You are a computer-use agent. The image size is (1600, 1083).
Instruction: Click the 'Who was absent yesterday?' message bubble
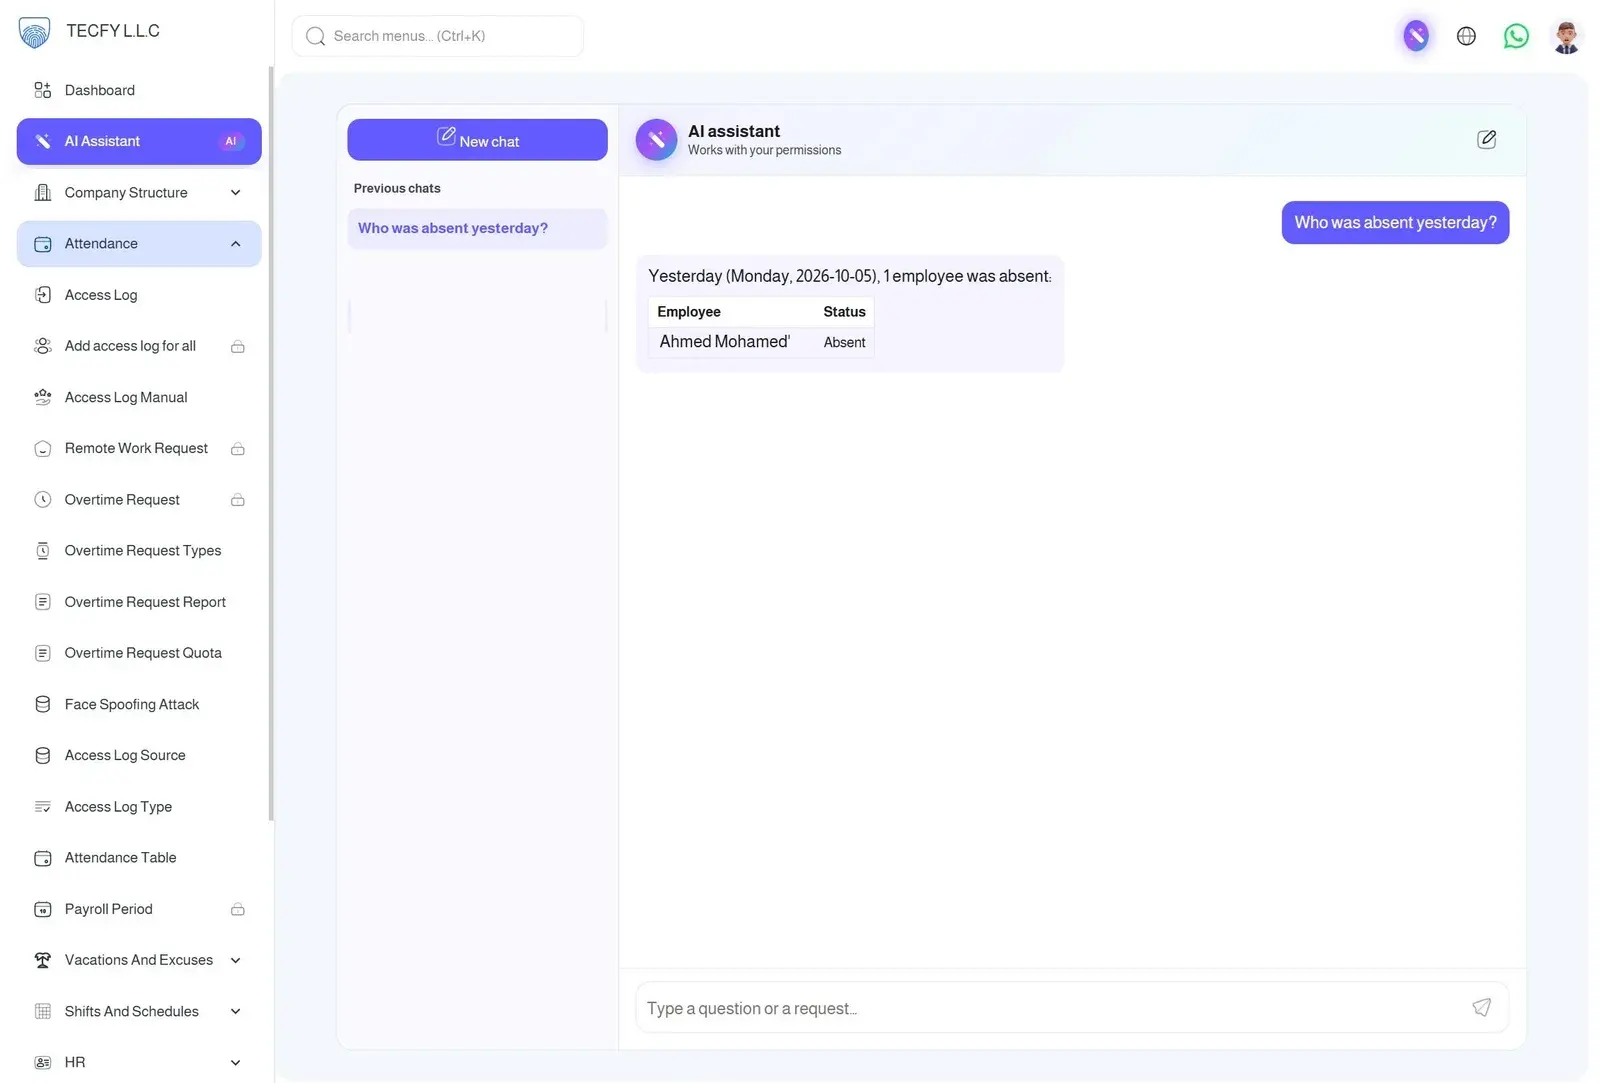point(1395,223)
